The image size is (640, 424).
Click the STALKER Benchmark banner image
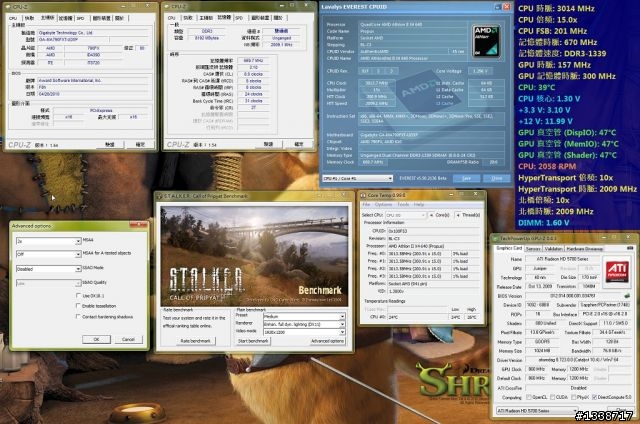click(254, 256)
